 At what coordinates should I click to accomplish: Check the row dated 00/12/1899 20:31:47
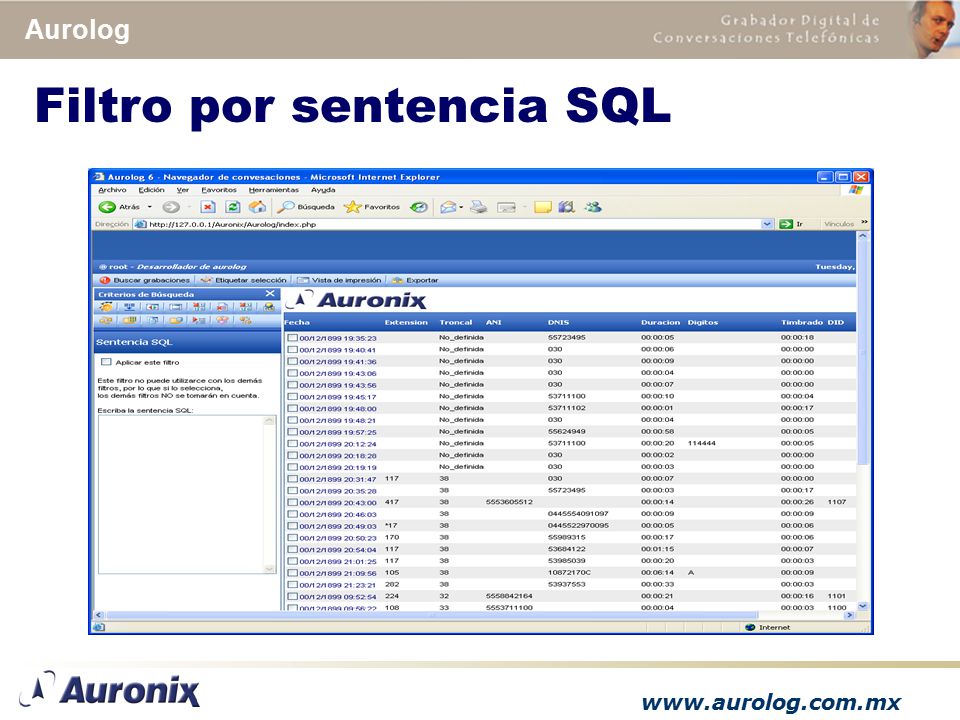(293, 479)
